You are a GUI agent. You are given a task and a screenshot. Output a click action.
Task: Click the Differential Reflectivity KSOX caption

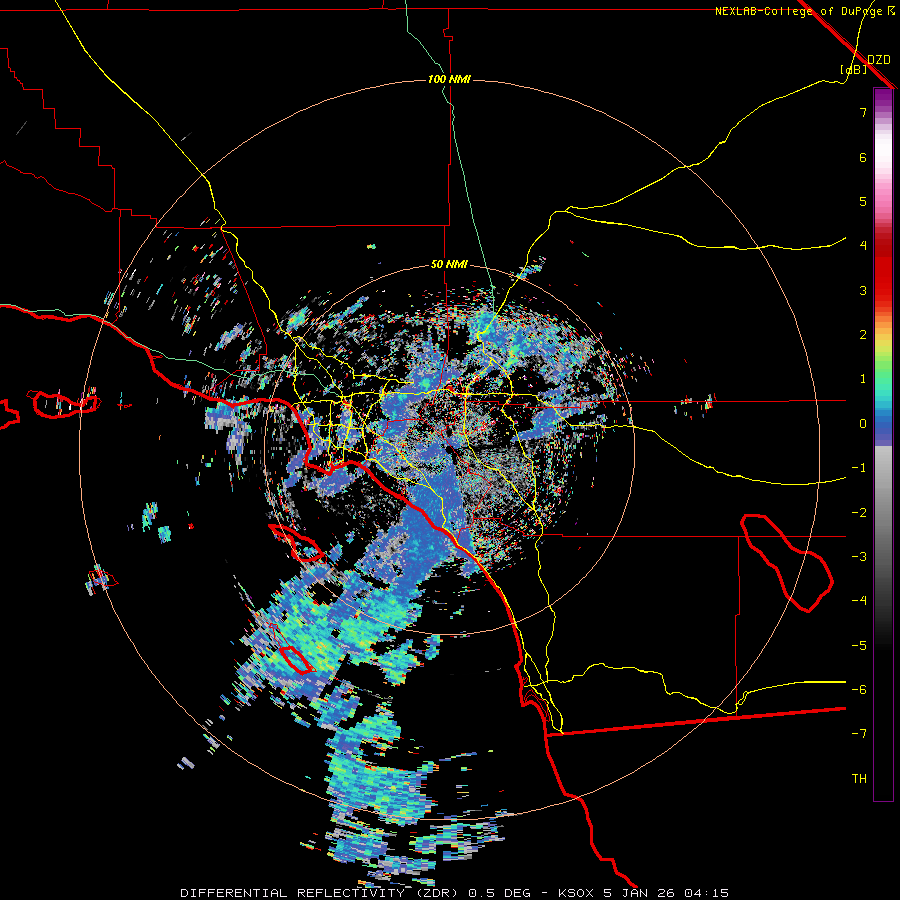click(455, 893)
